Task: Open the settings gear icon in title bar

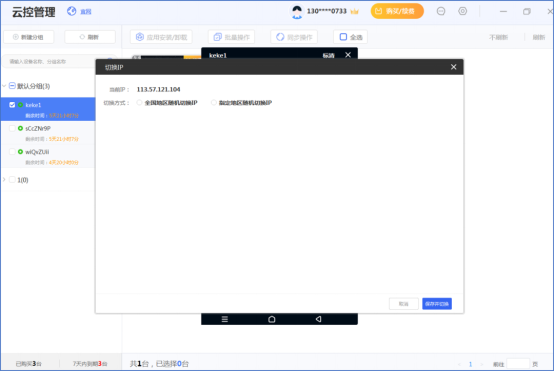Action: click(x=462, y=11)
